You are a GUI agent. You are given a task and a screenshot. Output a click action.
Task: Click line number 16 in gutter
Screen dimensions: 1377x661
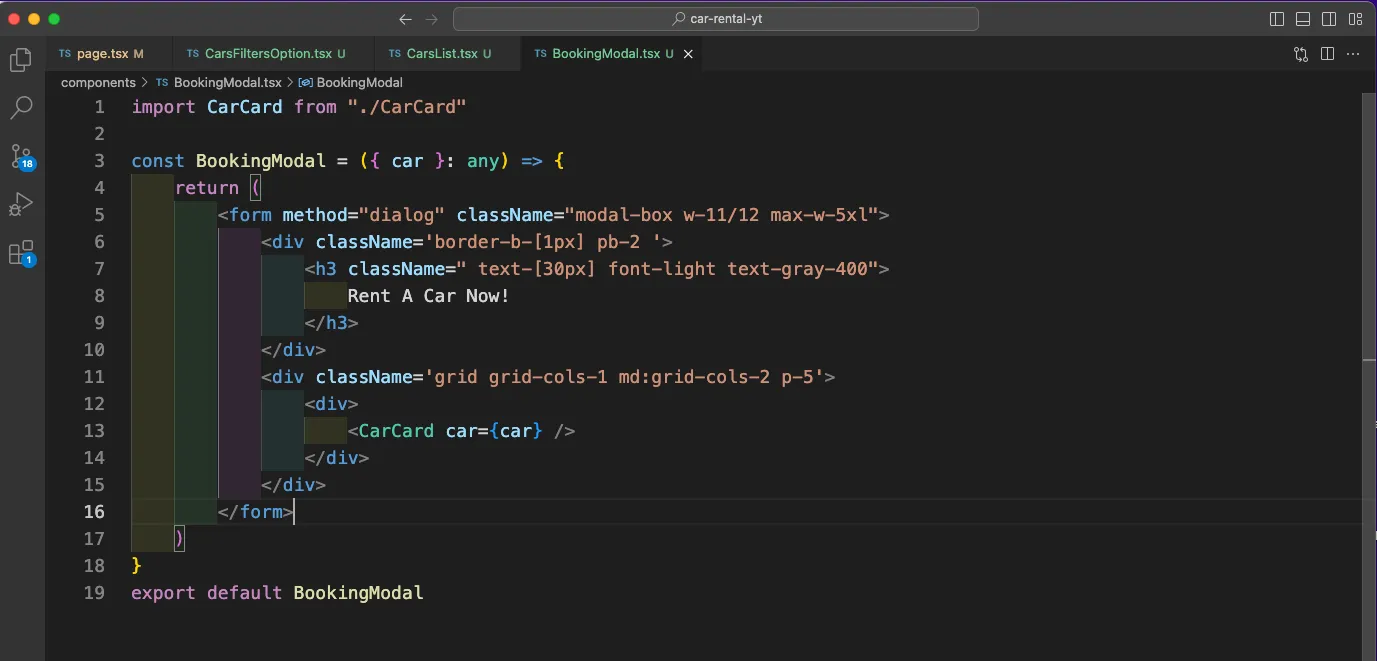(x=94, y=512)
